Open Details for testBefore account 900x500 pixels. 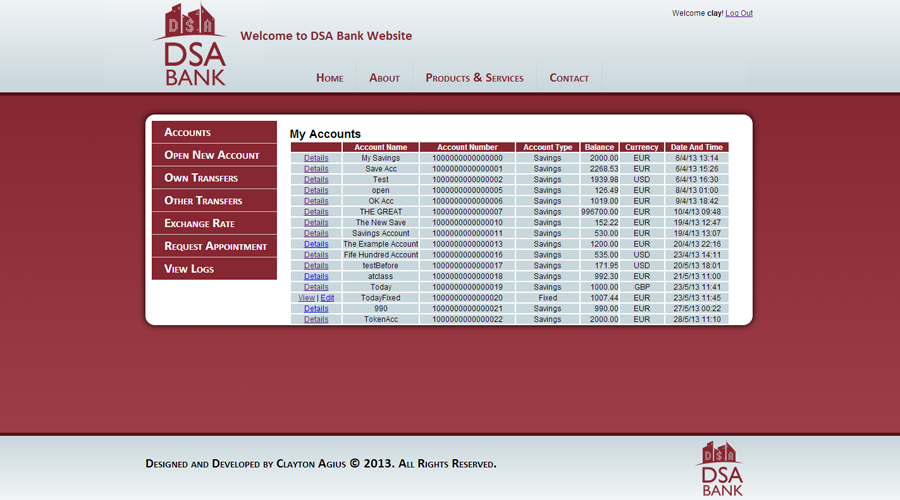coord(316,265)
